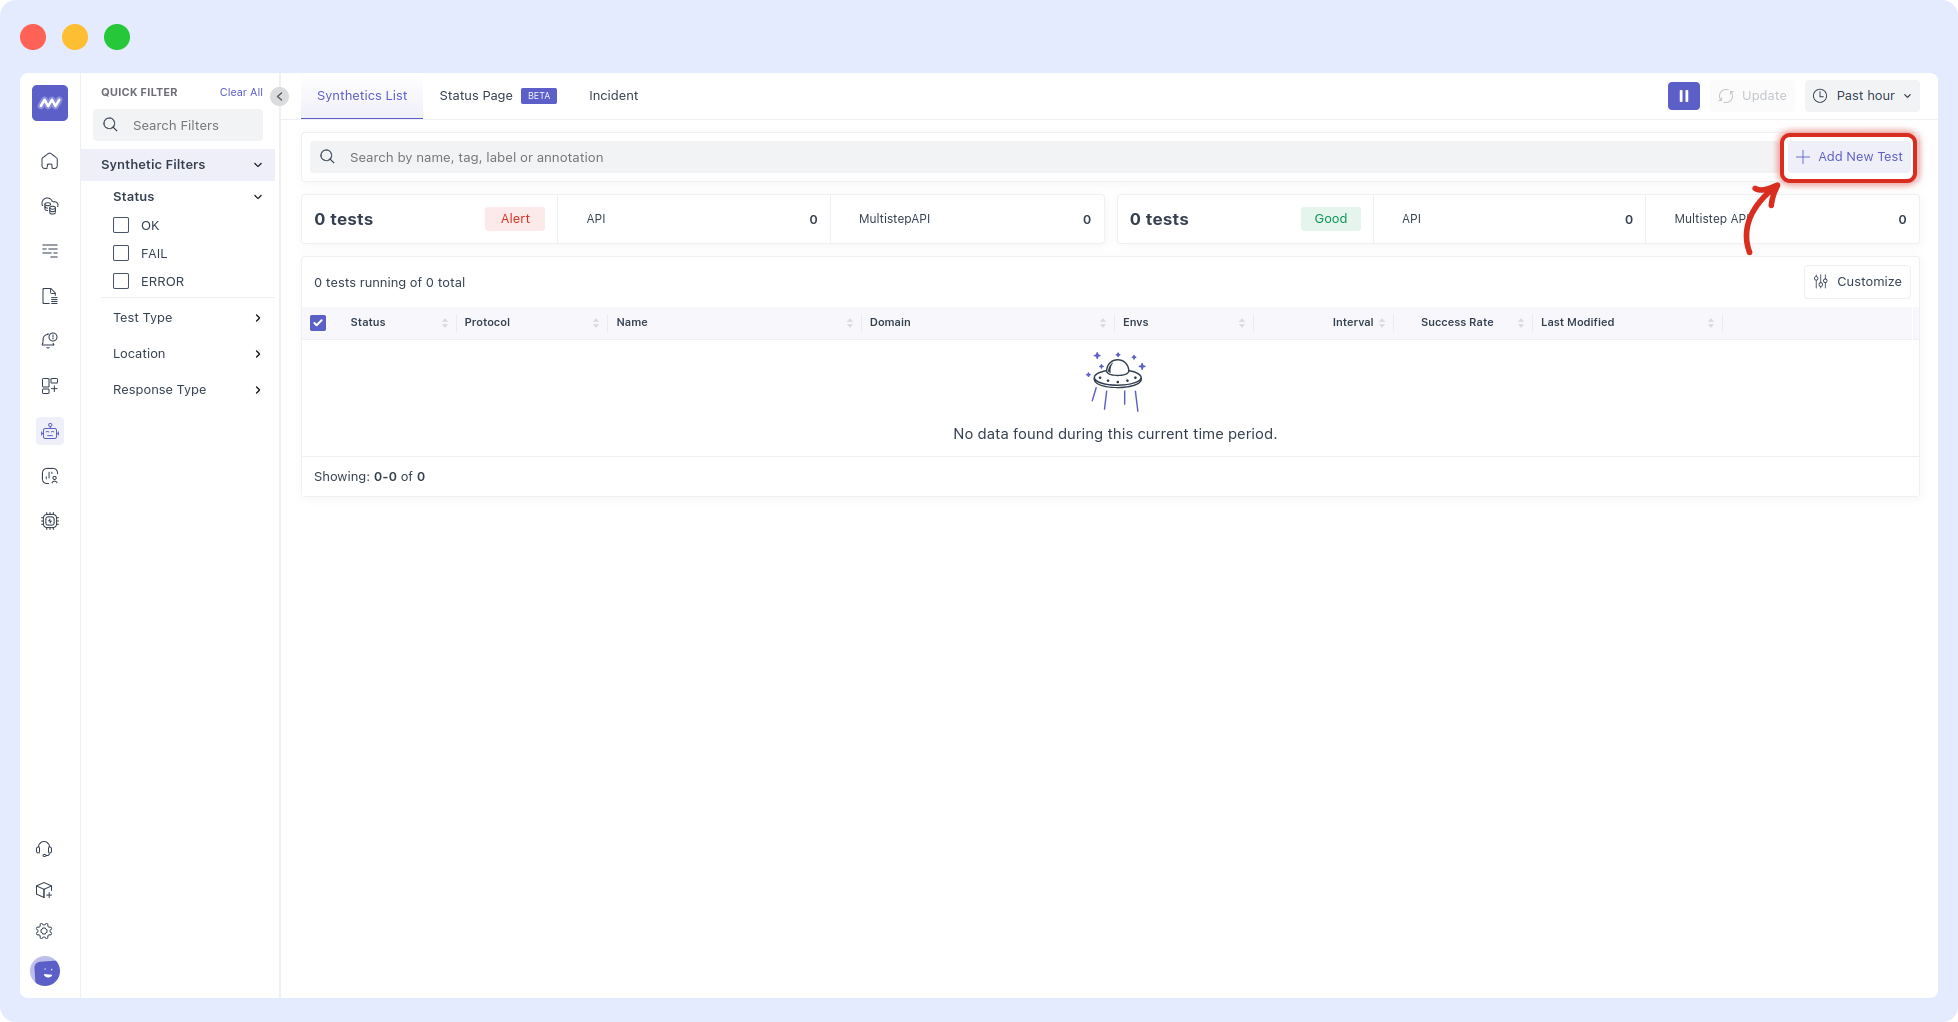1958x1022 pixels.
Task: Switch to the Incident tab
Action: 613,96
